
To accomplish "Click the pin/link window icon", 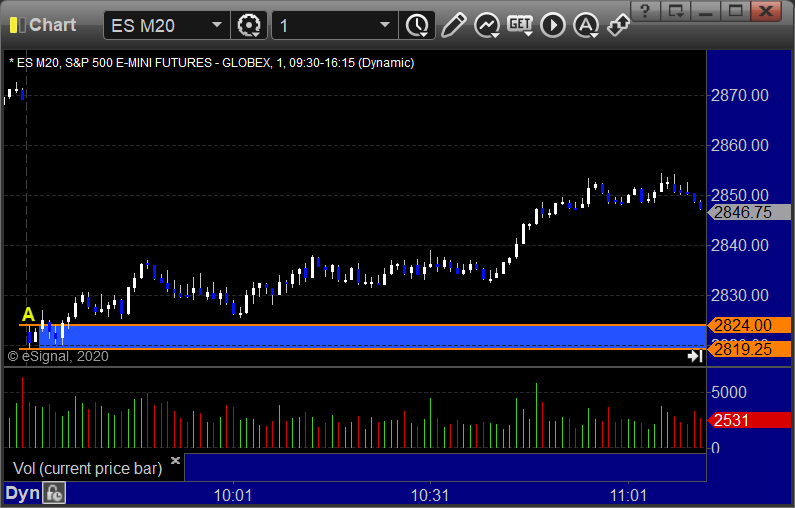I will coord(618,25).
